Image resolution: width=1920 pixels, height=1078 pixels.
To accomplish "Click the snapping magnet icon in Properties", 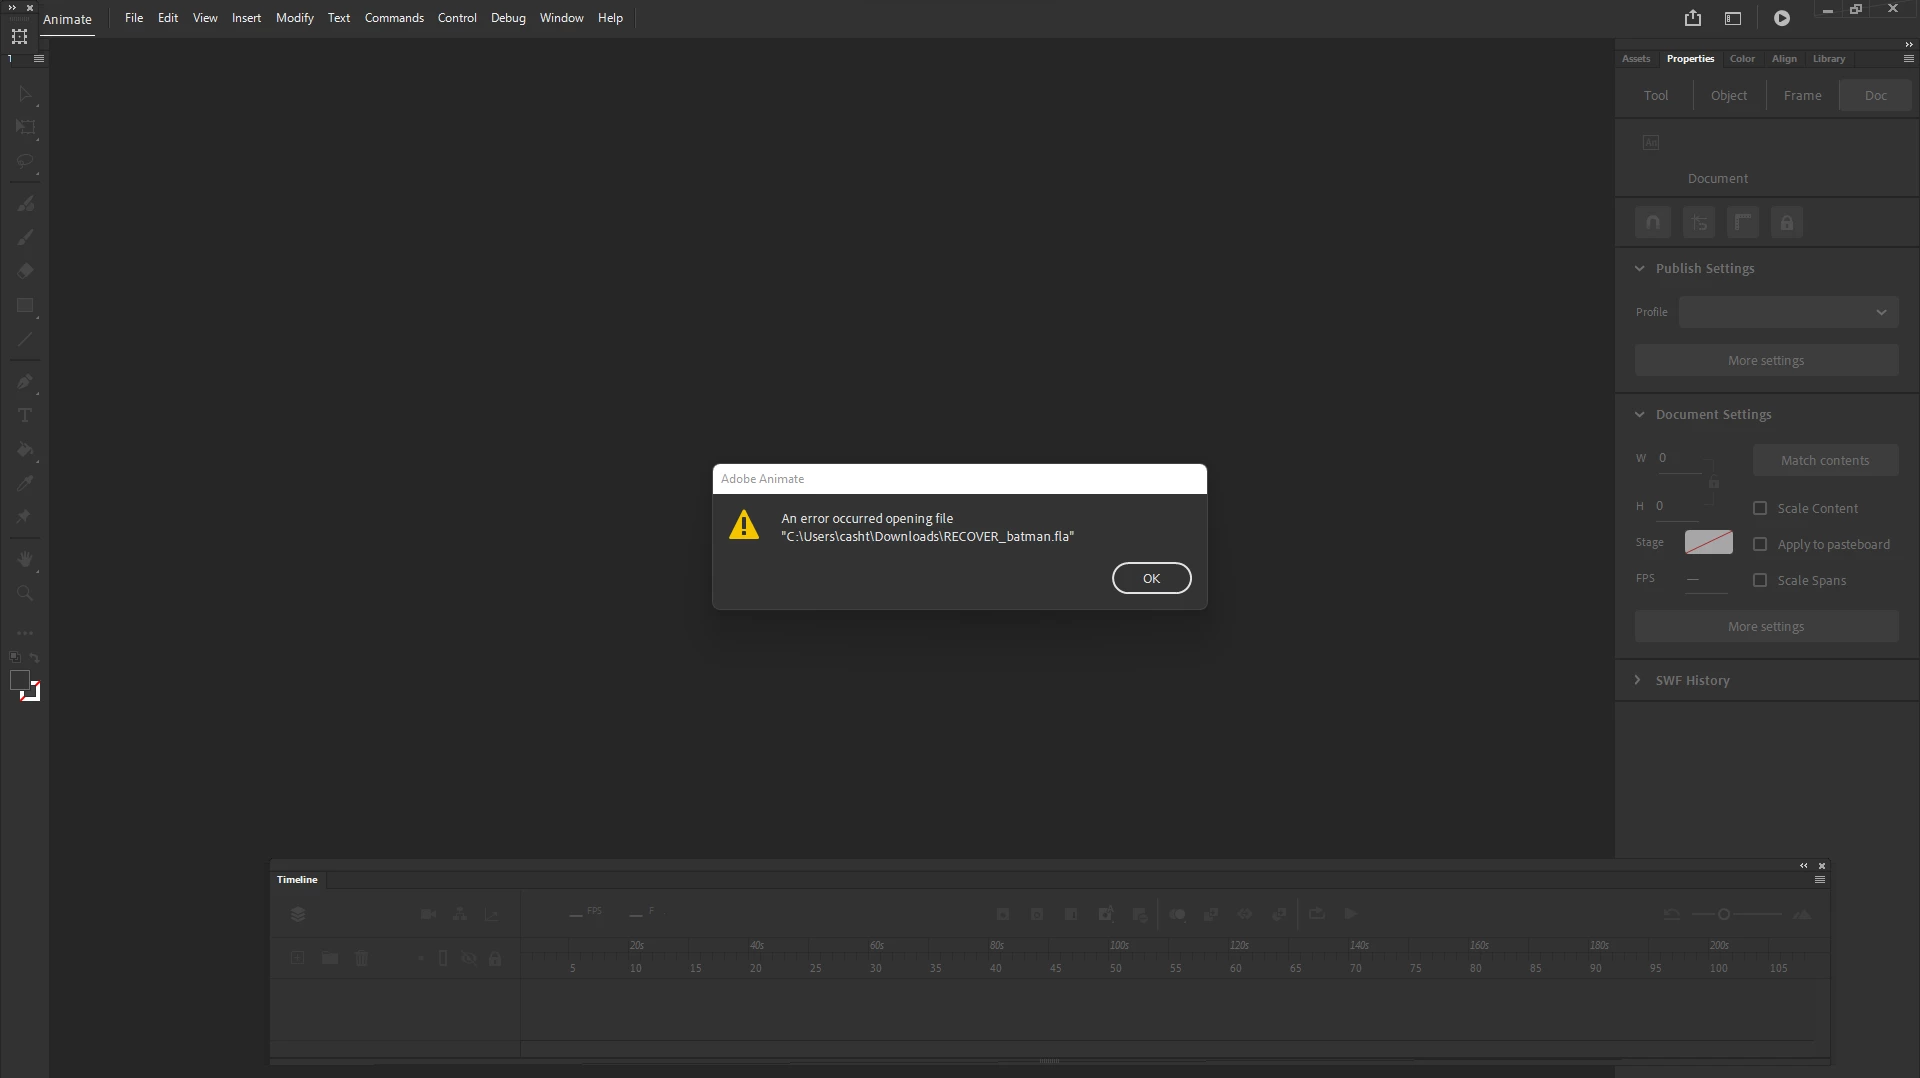I will coord(1653,222).
